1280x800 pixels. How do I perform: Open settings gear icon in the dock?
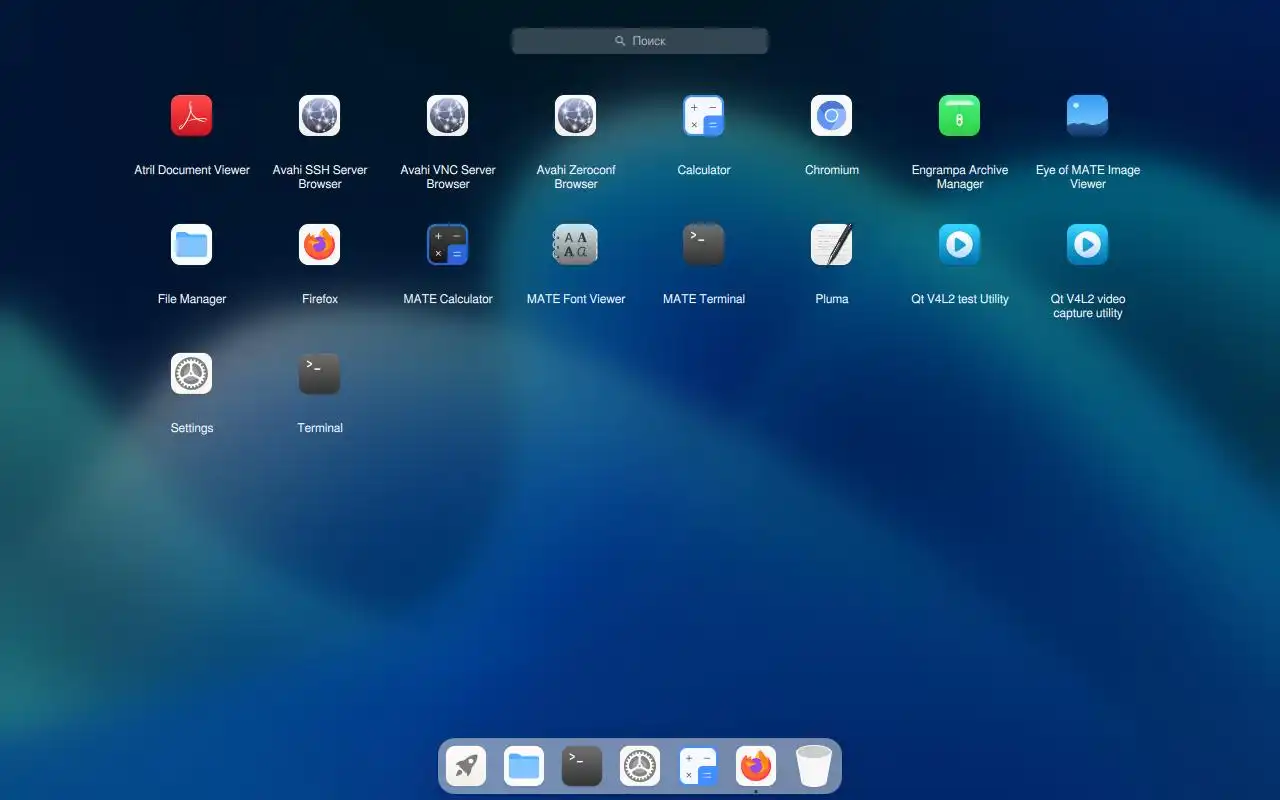(x=640, y=767)
